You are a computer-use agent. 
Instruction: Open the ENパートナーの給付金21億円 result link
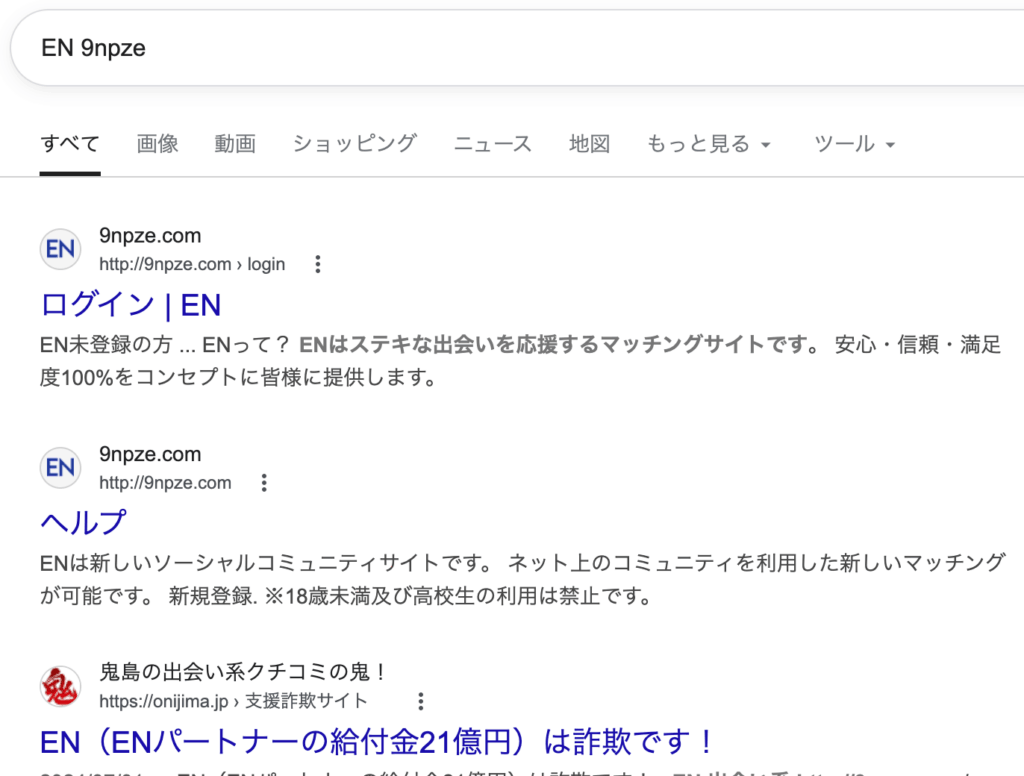coord(378,741)
